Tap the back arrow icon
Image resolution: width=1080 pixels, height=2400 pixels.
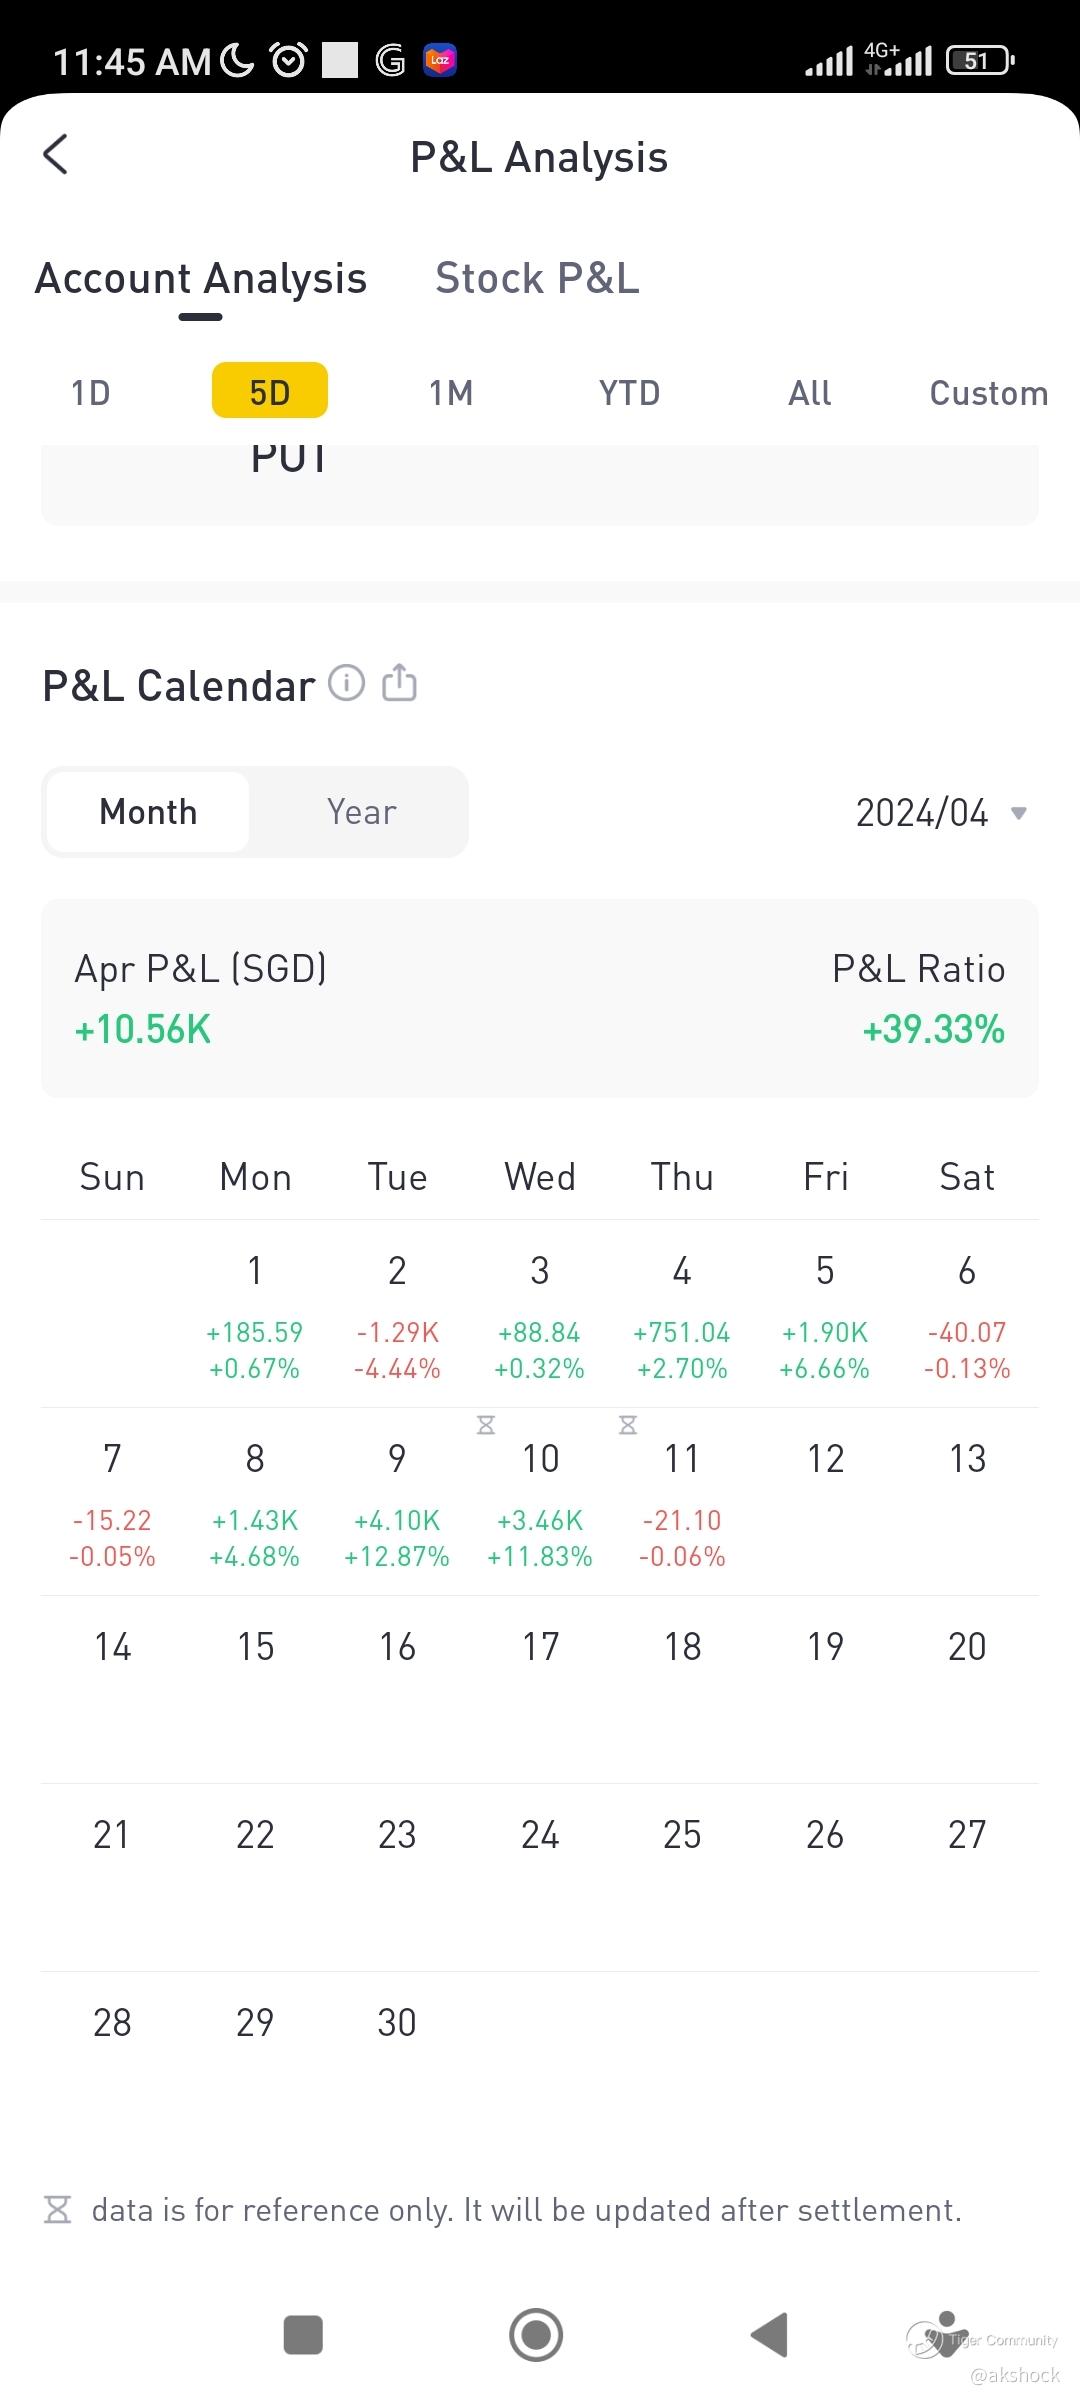[x=56, y=155]
